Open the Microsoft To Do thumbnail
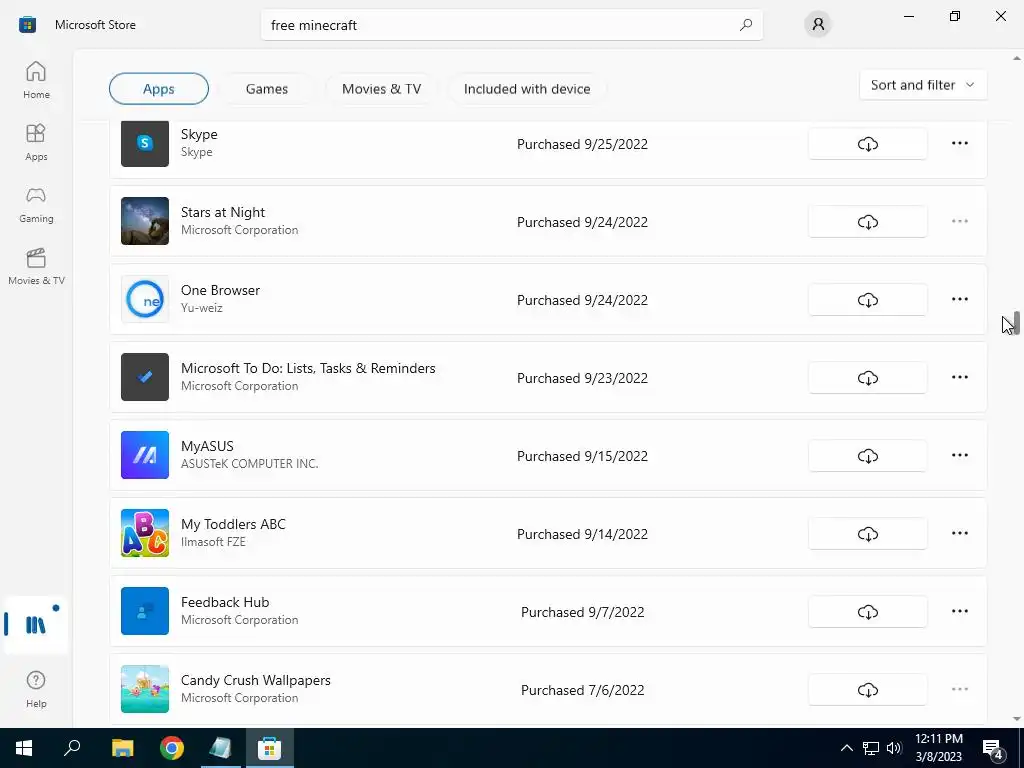Screen dimensions: 1024x768 pos(145,377)
